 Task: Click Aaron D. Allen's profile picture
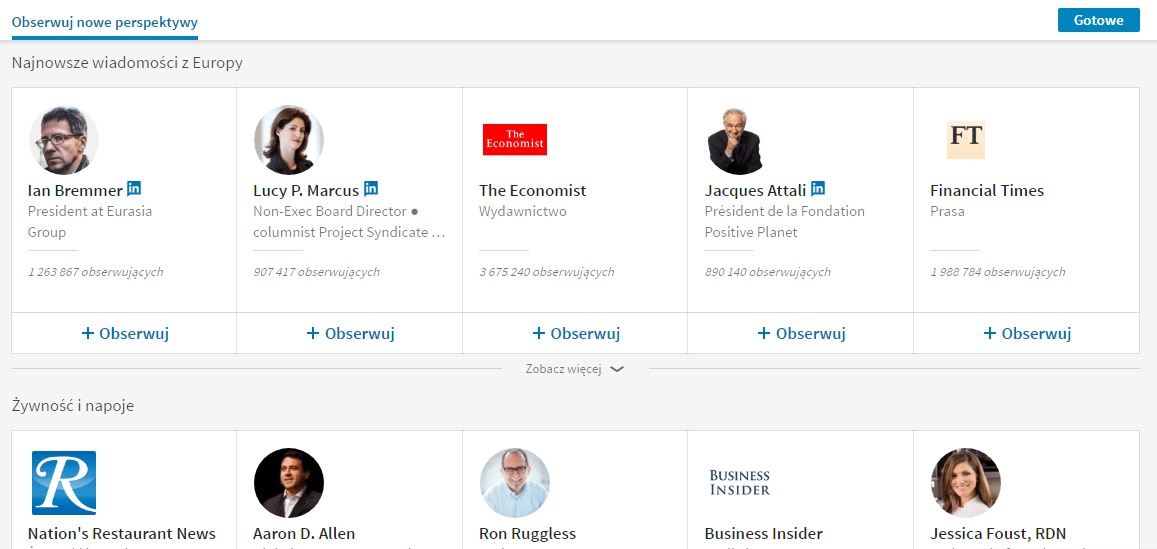289,483
